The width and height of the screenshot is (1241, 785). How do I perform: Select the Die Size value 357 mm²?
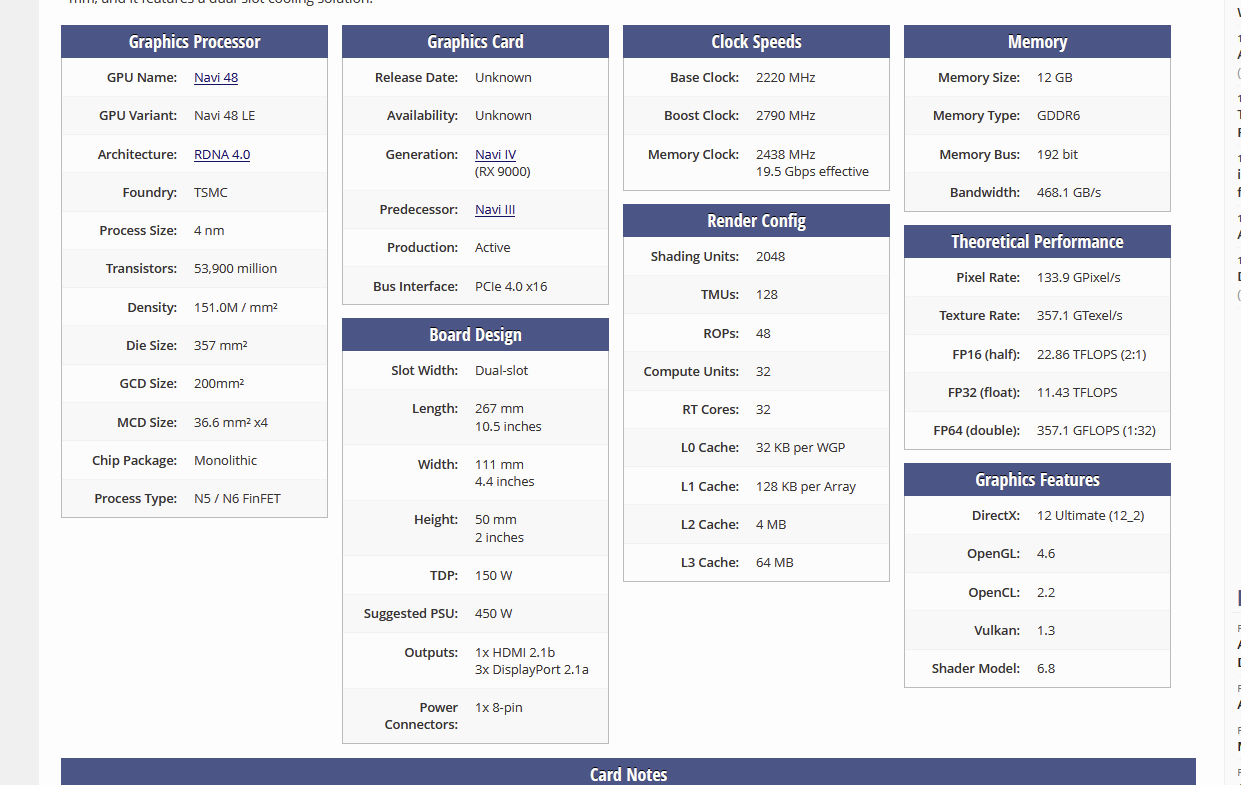[221, 345]
